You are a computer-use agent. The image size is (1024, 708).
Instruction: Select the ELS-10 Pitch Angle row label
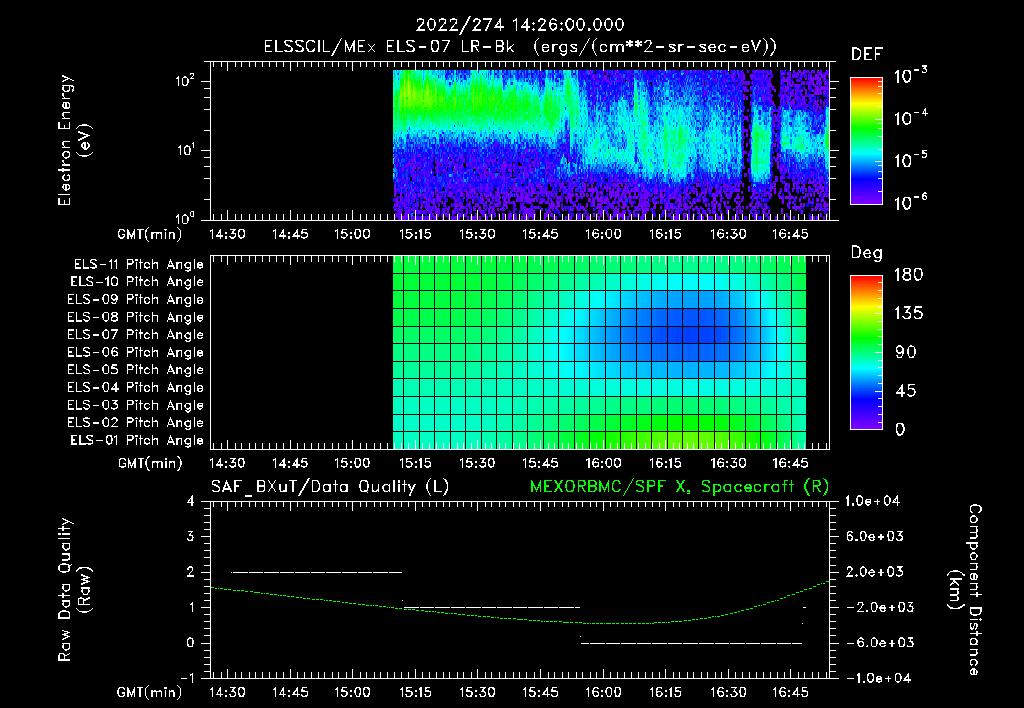137,282
